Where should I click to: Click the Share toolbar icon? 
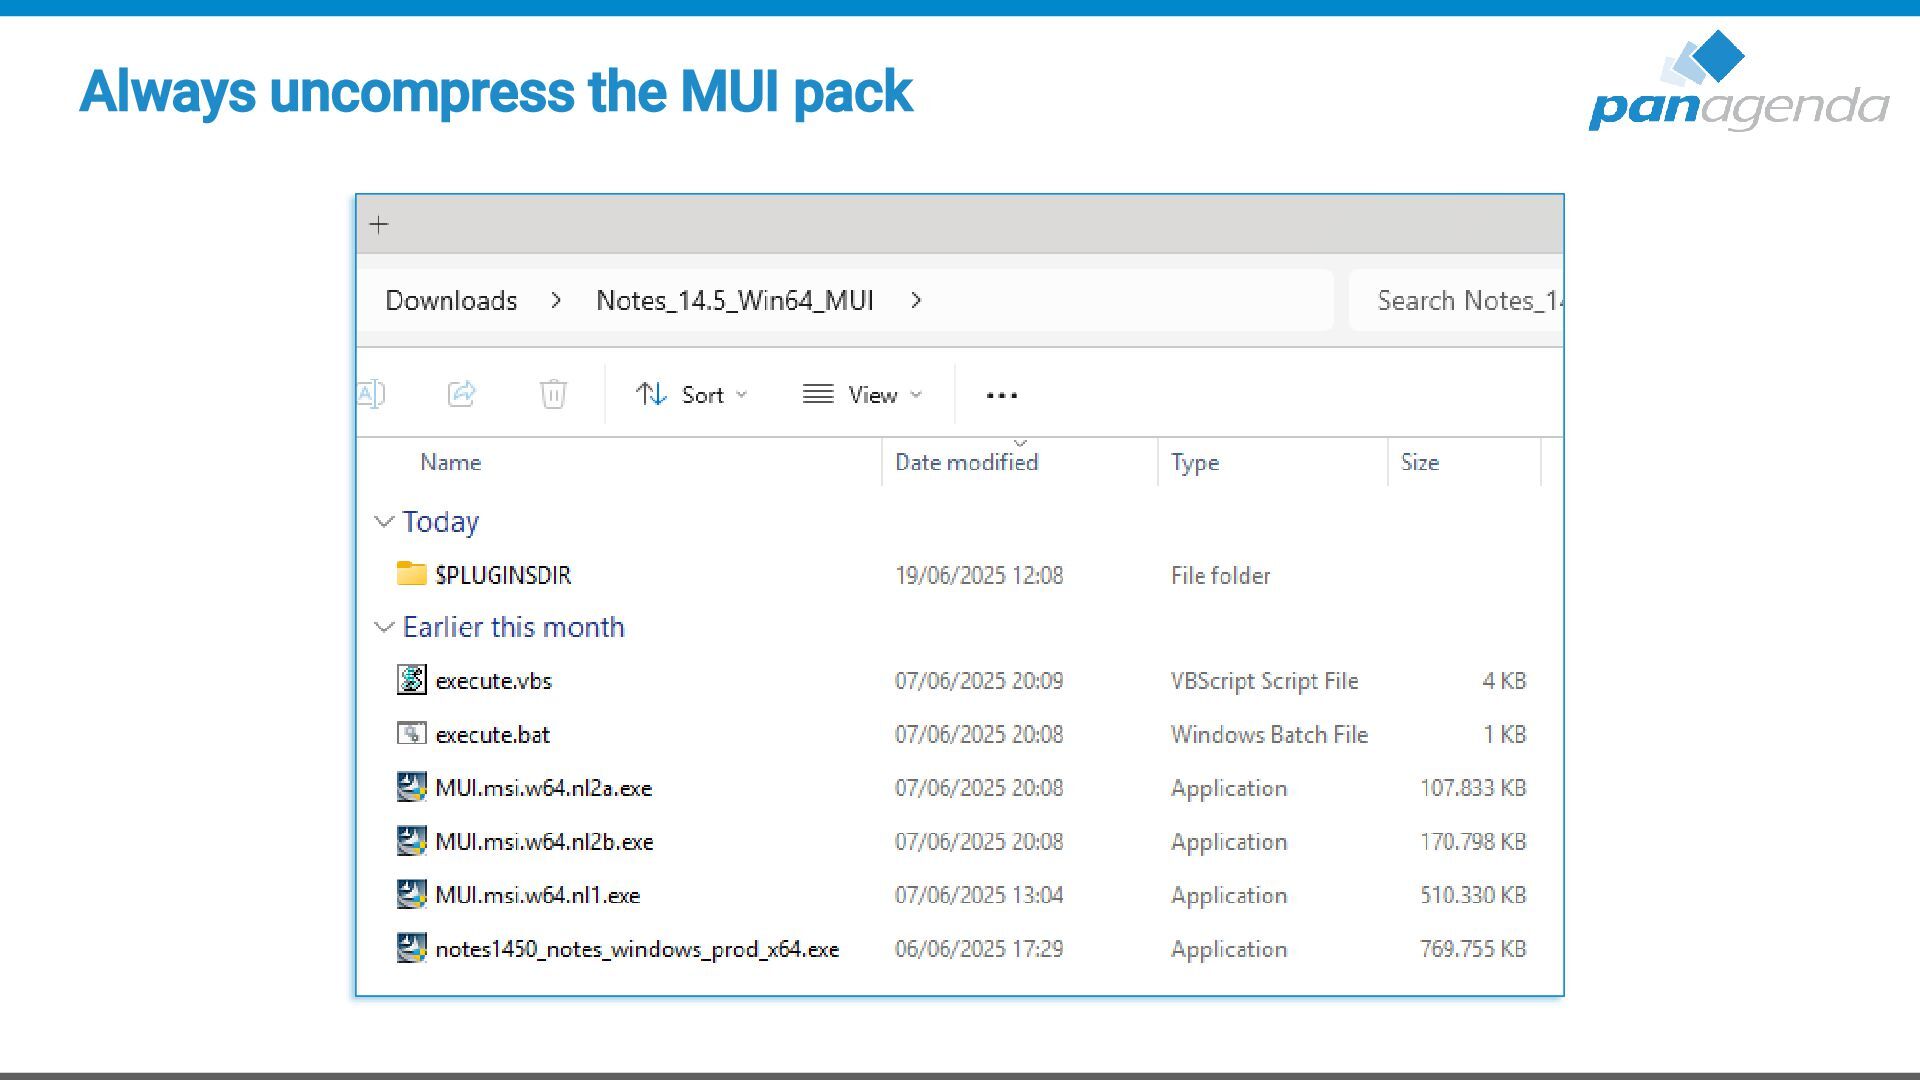click(461, 394)
